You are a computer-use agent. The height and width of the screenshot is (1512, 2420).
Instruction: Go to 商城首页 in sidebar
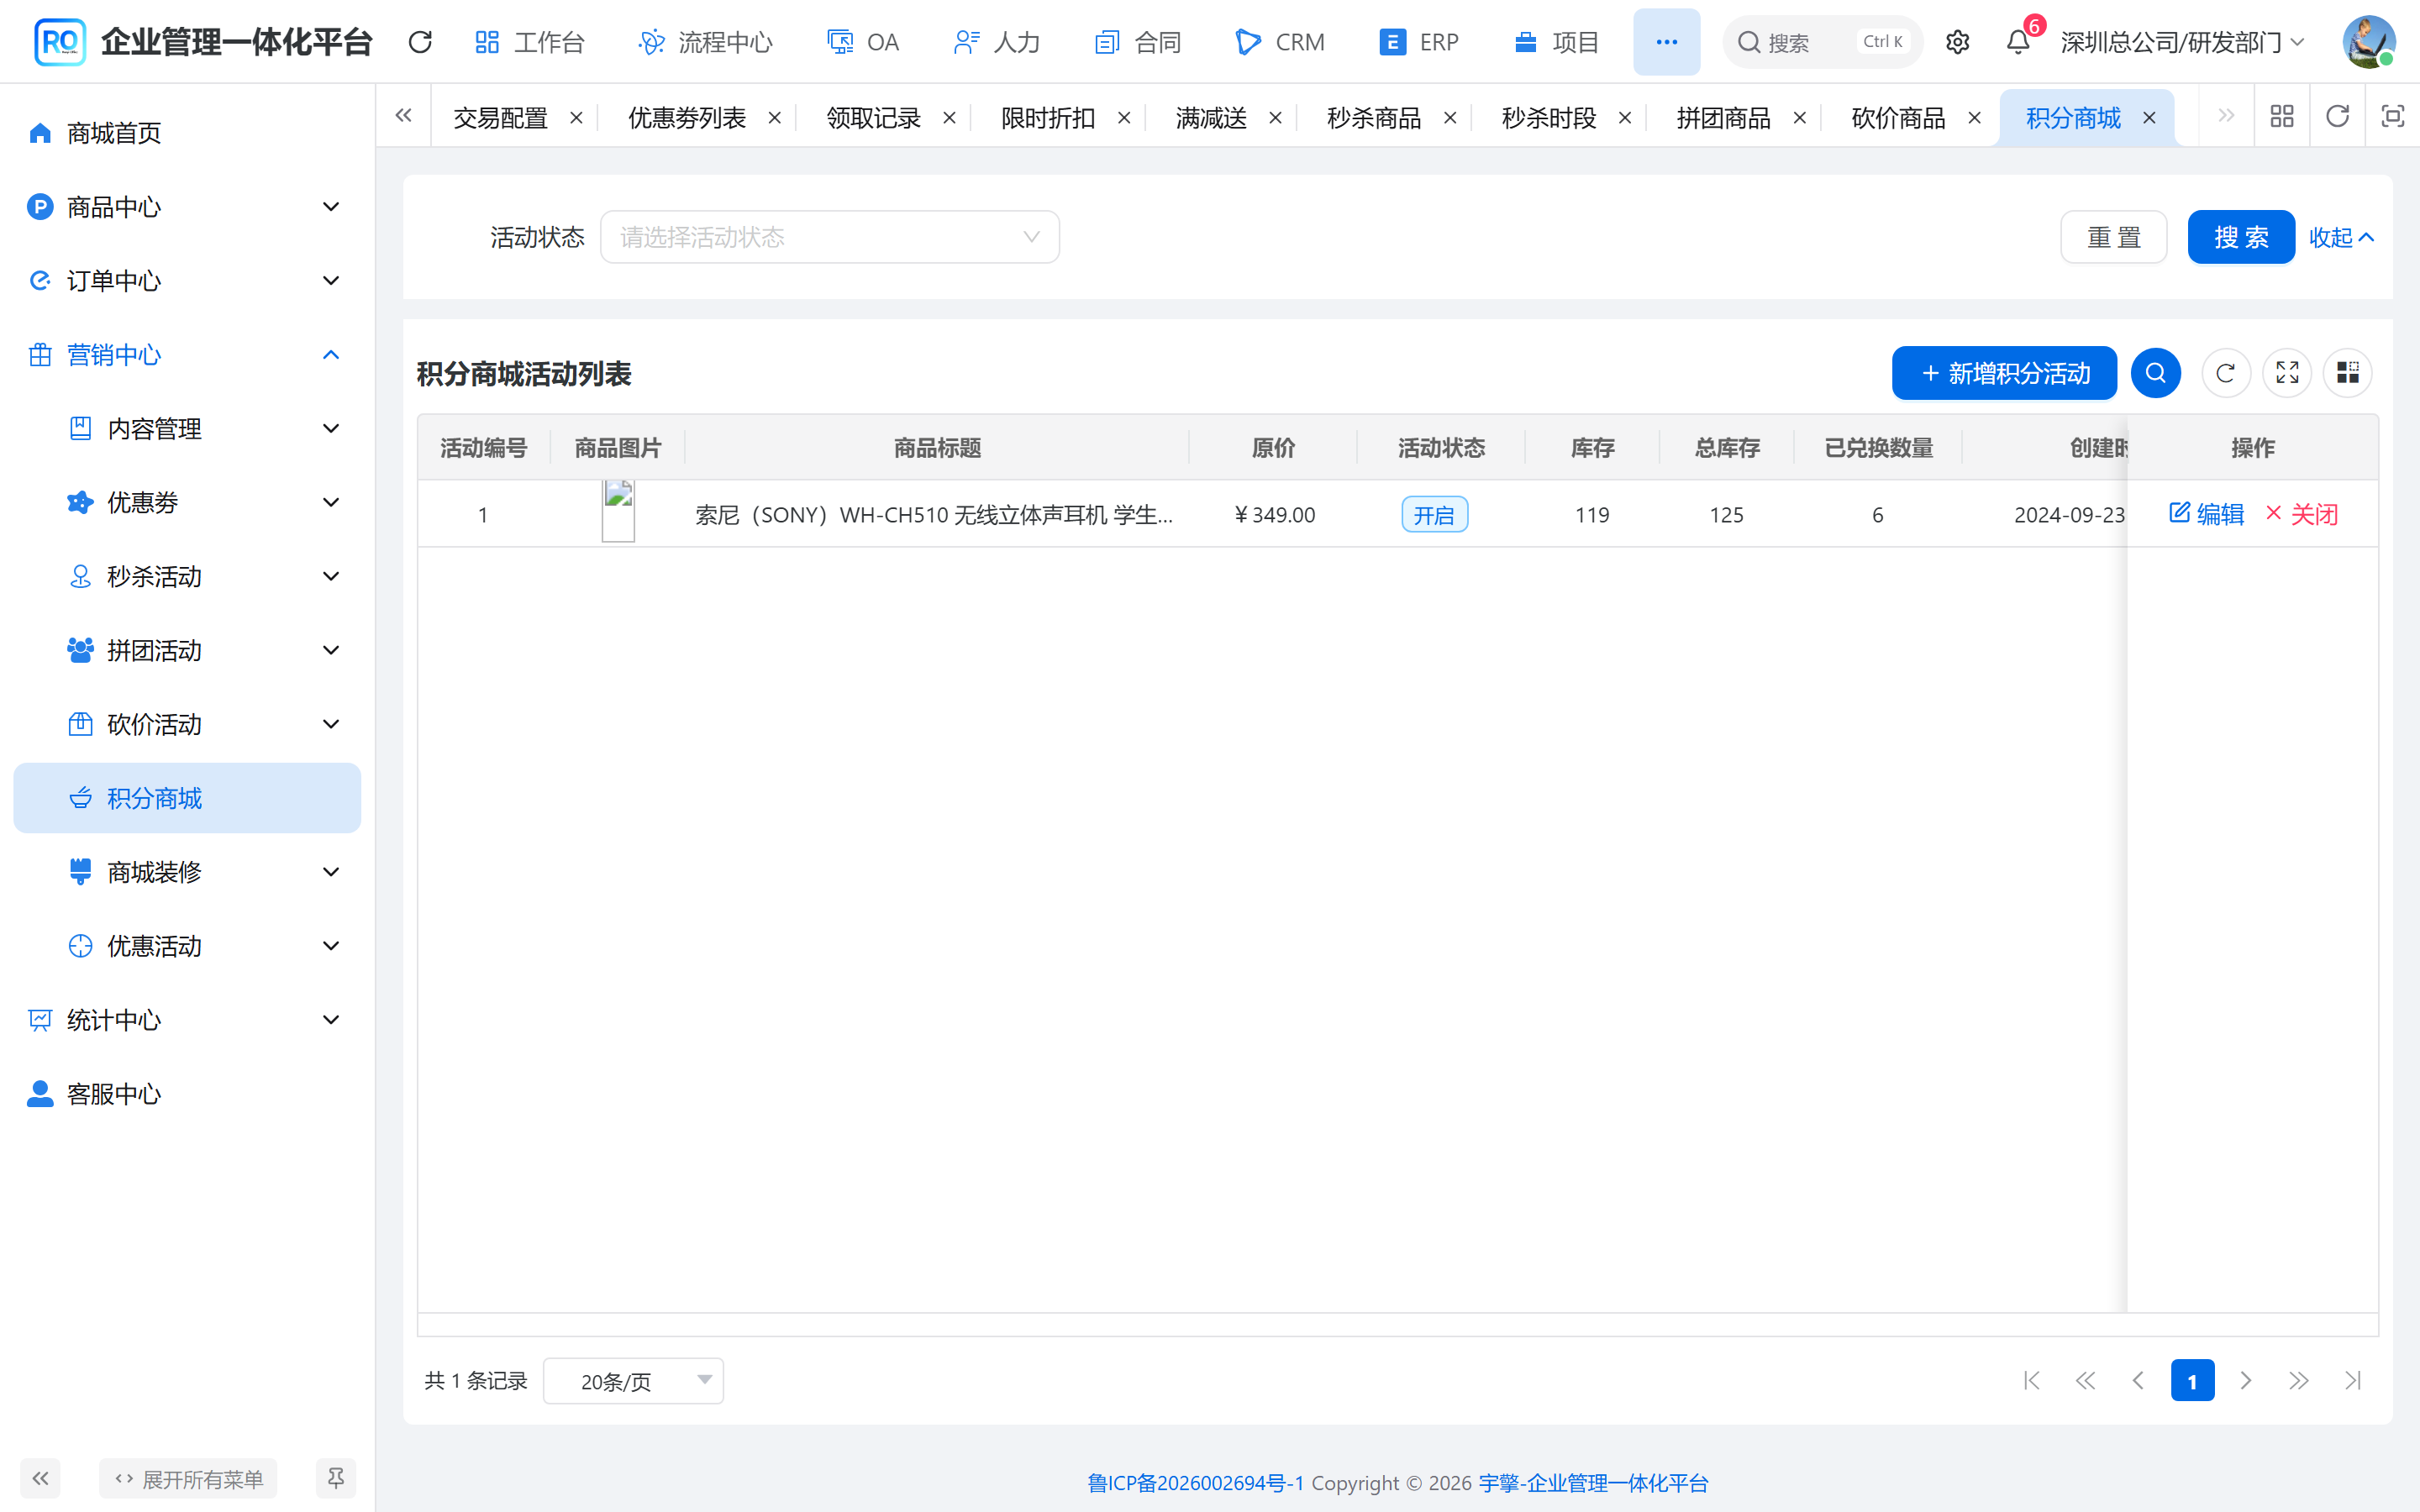(x=187, y=133)
